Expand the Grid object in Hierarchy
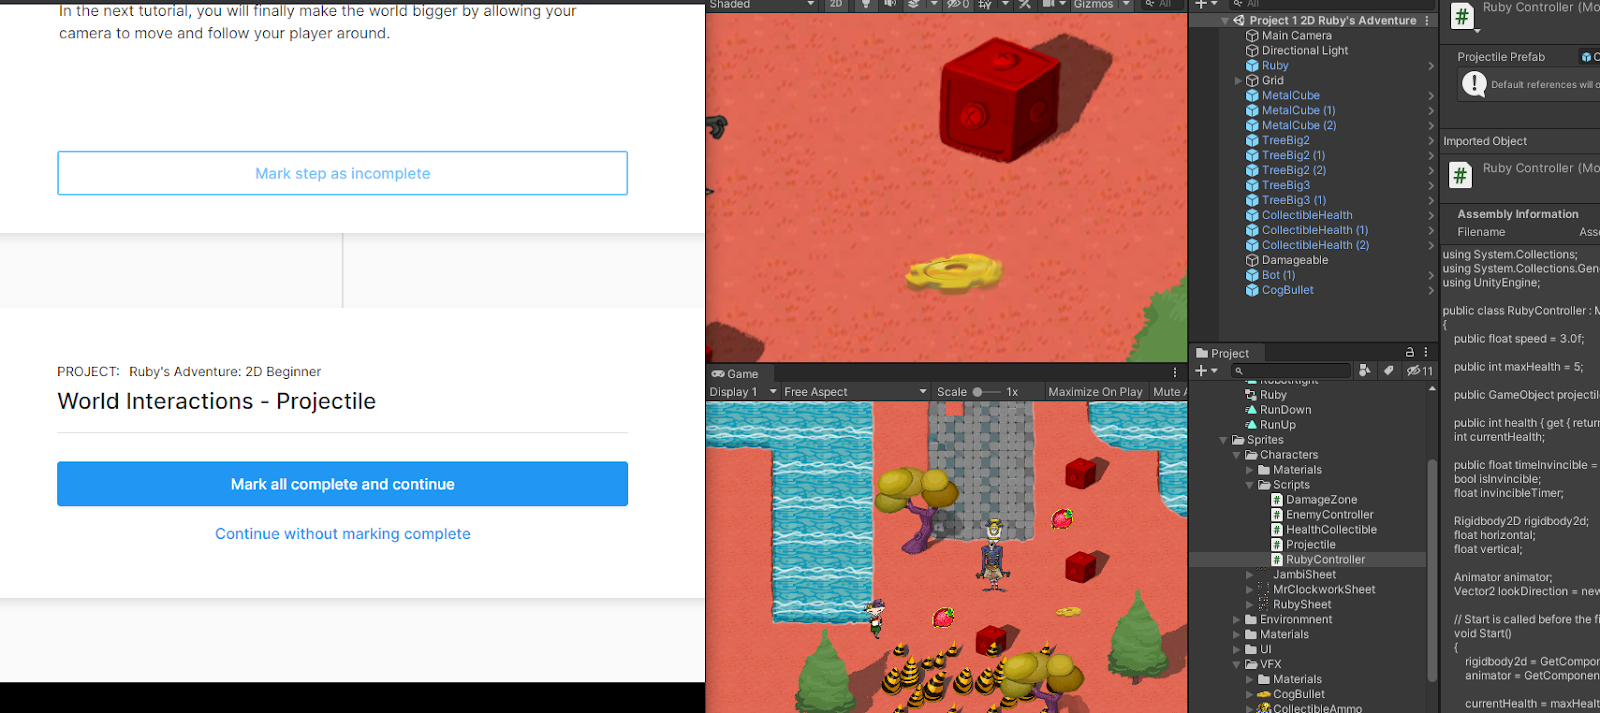This screenshot has height=713, width=1600. click(1238, 80)
